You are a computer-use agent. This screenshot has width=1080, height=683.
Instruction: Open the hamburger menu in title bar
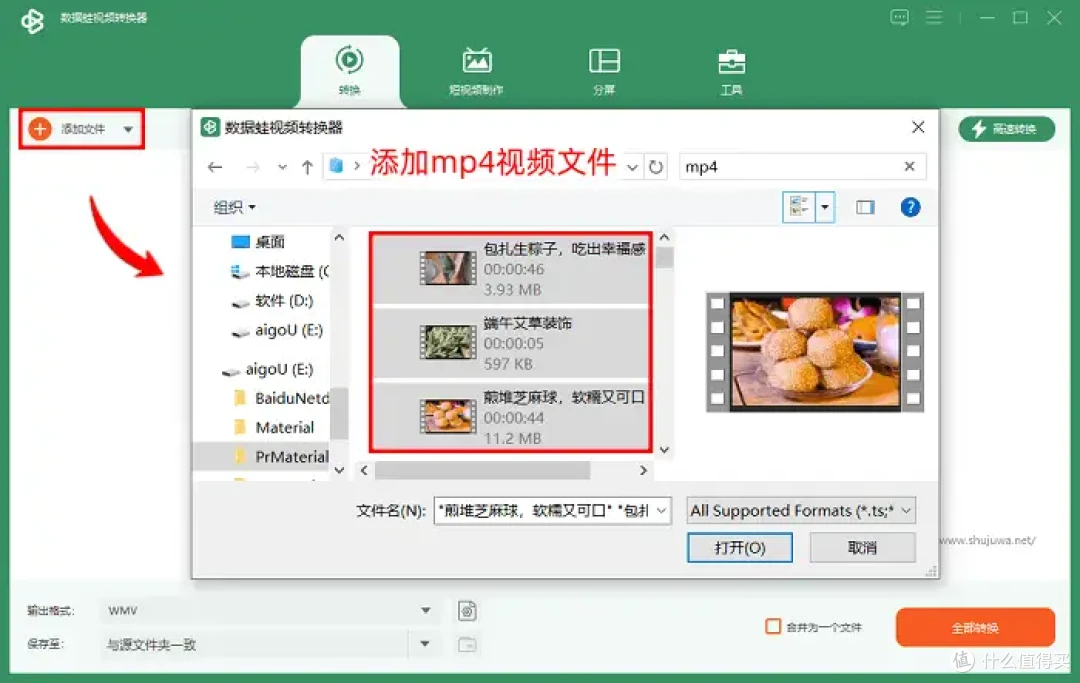[x=934, y=17]
